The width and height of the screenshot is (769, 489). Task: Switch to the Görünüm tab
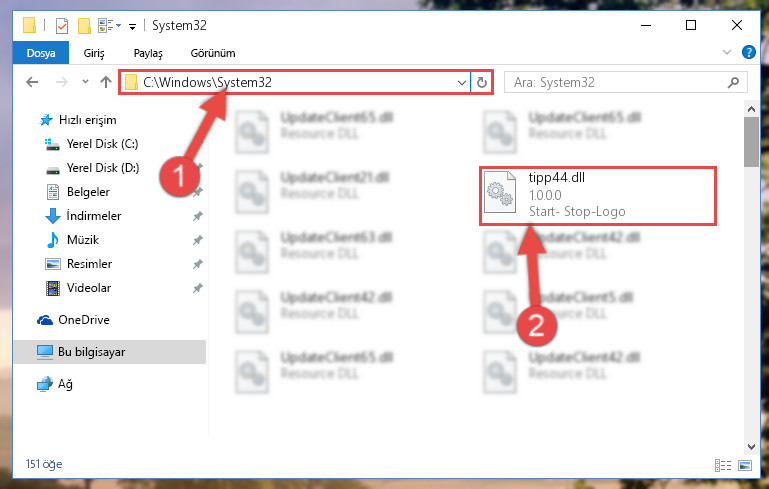213,53
